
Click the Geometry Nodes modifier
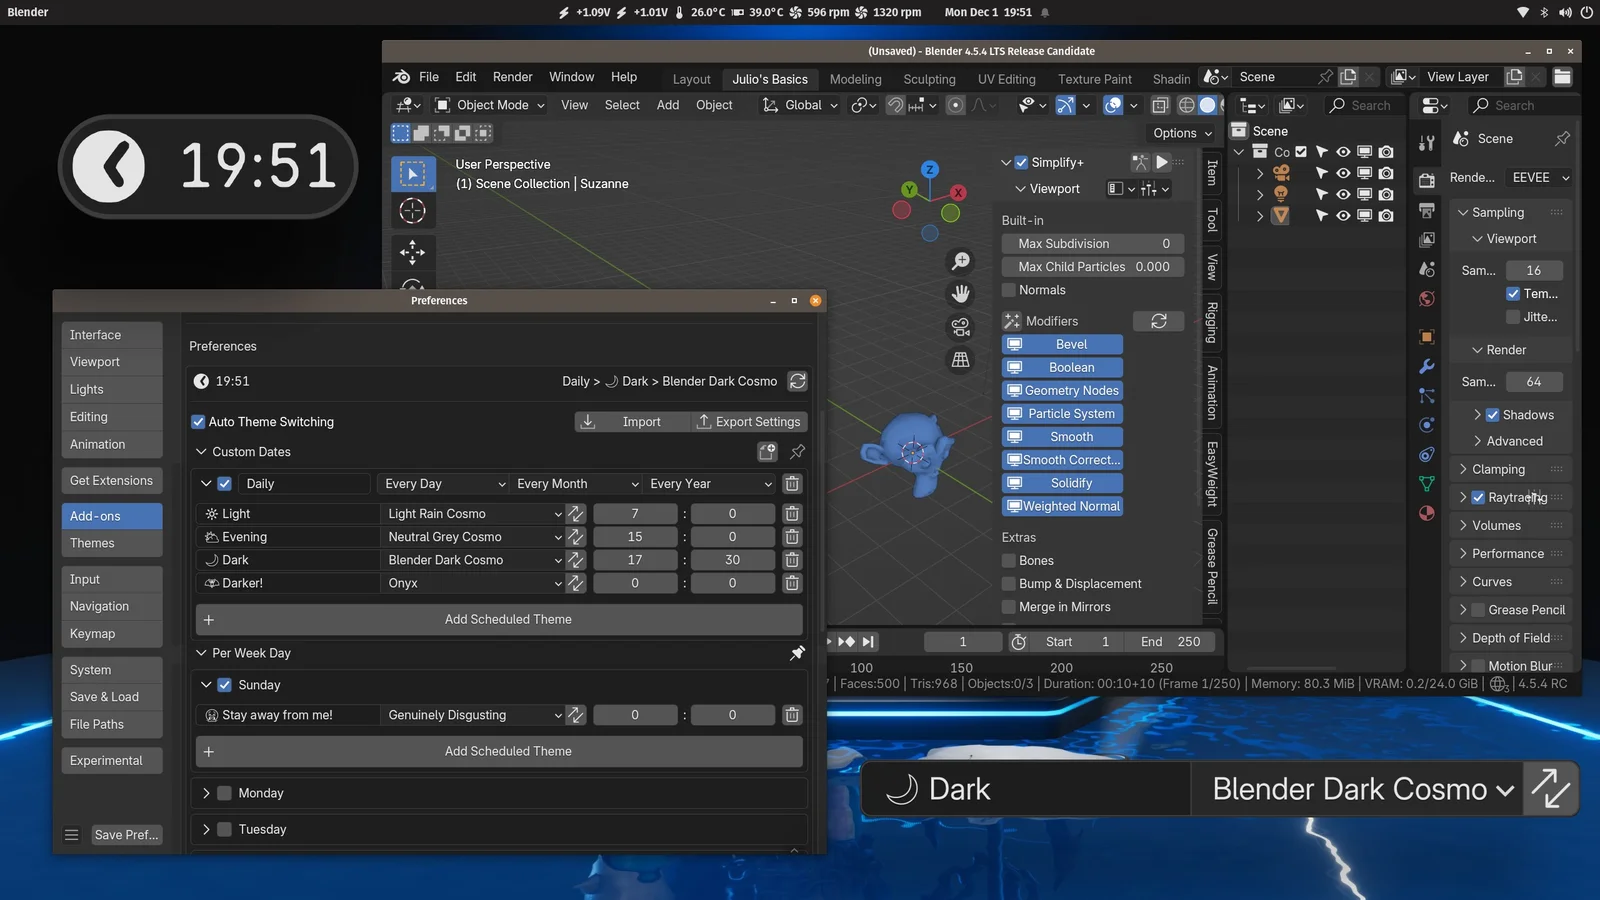[x=1062, y=390]
